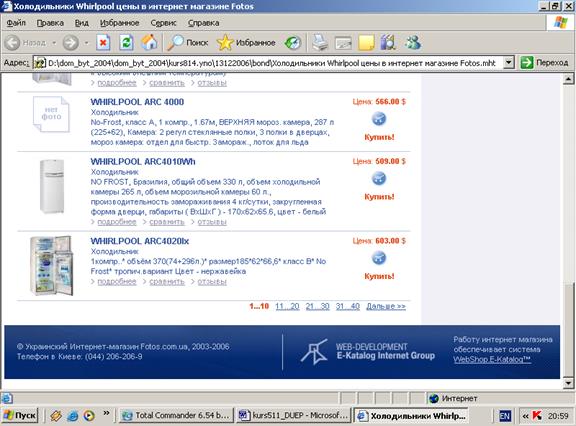
Task: Click Купить! for WHIRLPOOL ARC 4000
Action: pyautogui.click(x=379, y=137)
